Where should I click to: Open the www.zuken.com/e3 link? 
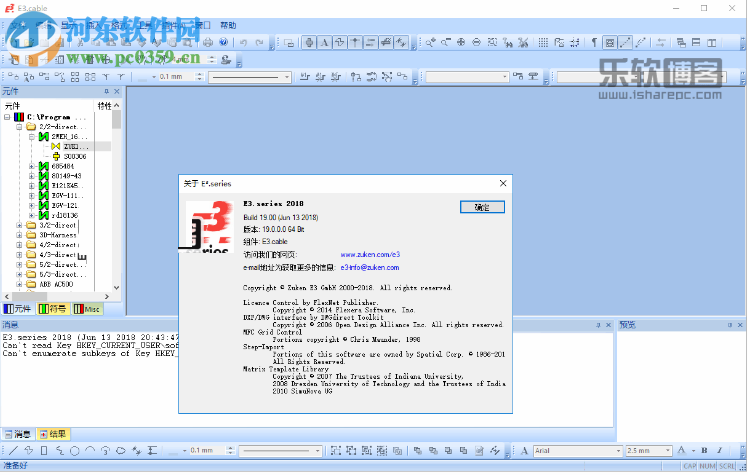[x=370, y=255]
